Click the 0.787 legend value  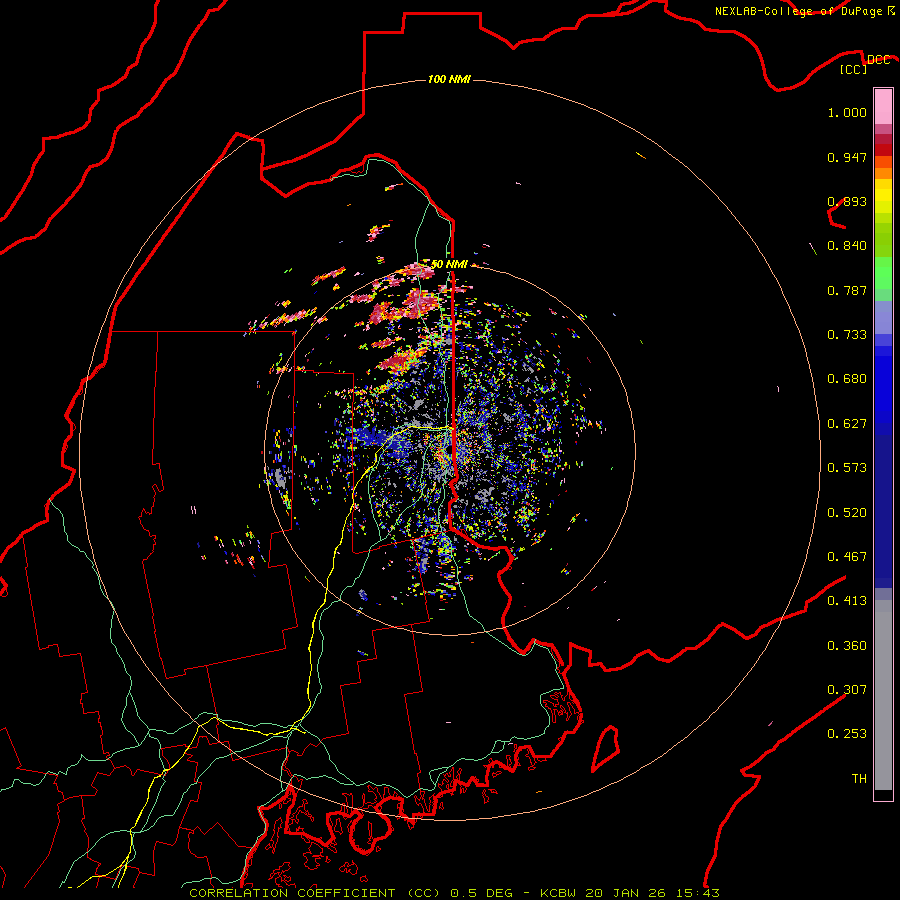pos(847,290)
